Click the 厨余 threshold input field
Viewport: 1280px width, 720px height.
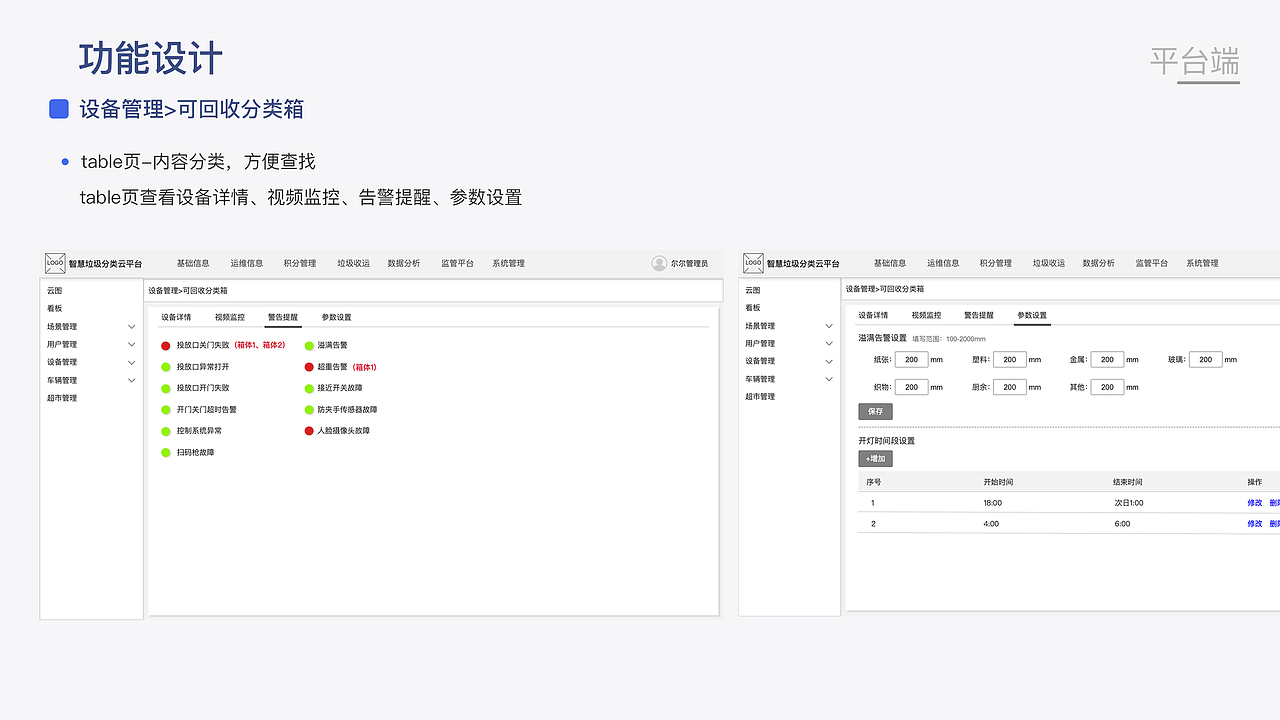[1010, 387]
